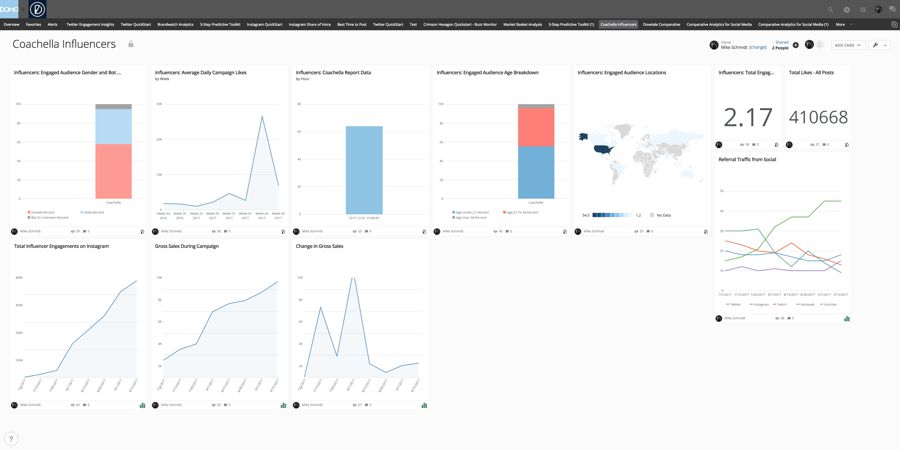Click green chart icon on Referral Traffic card
This screenshot has height=450, width=900.
(847, 318)
